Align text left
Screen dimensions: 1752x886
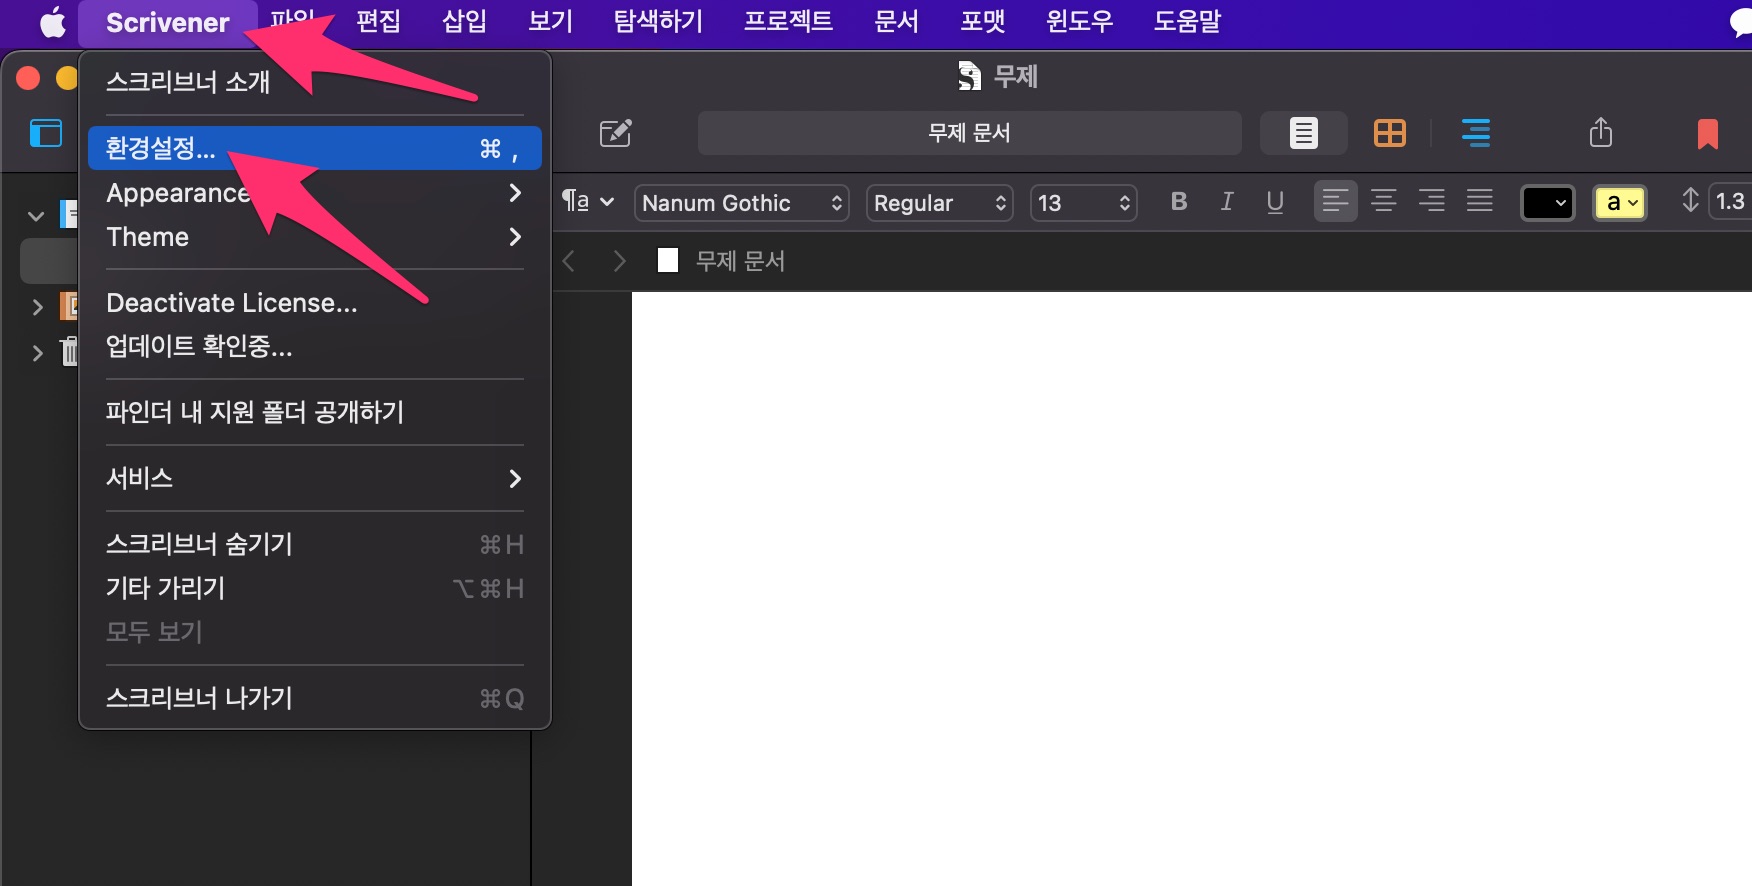coord(1335,202)
